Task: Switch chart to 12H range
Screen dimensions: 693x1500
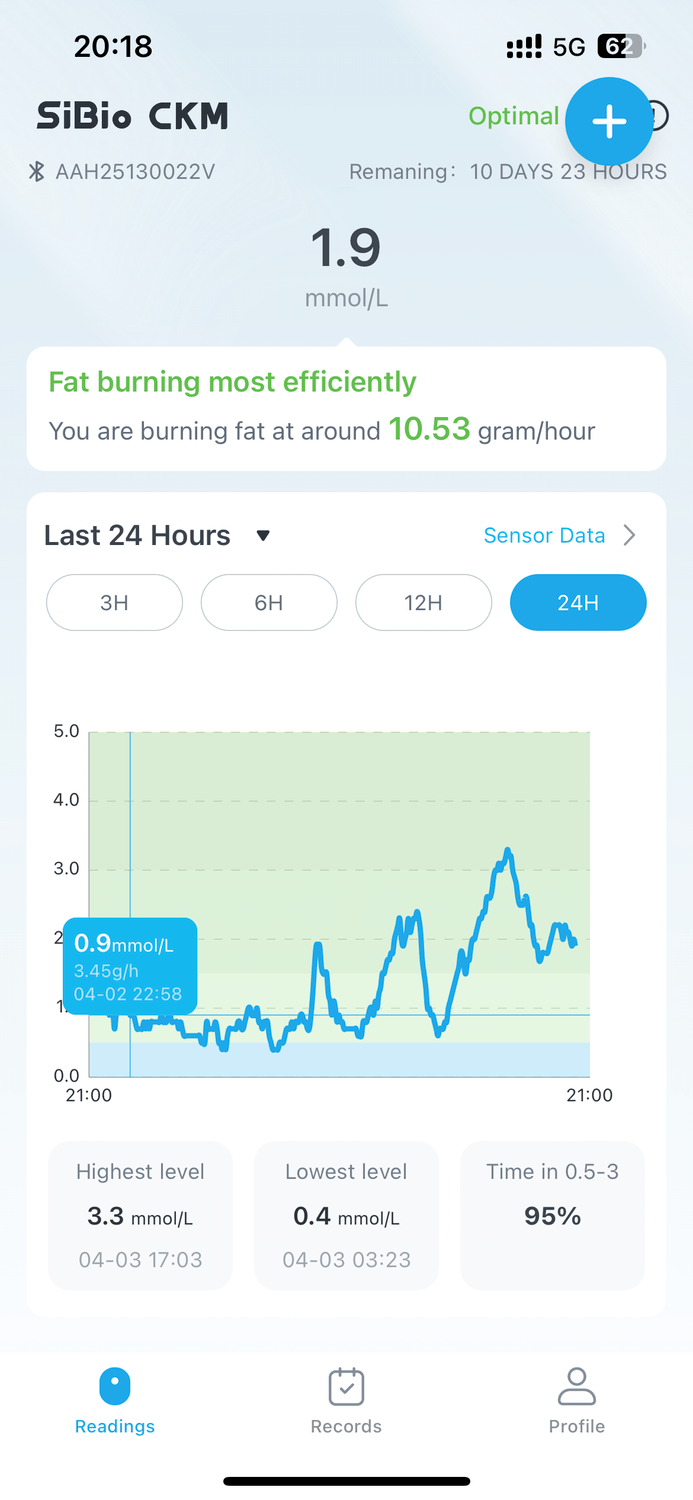Action: [423, 602]
